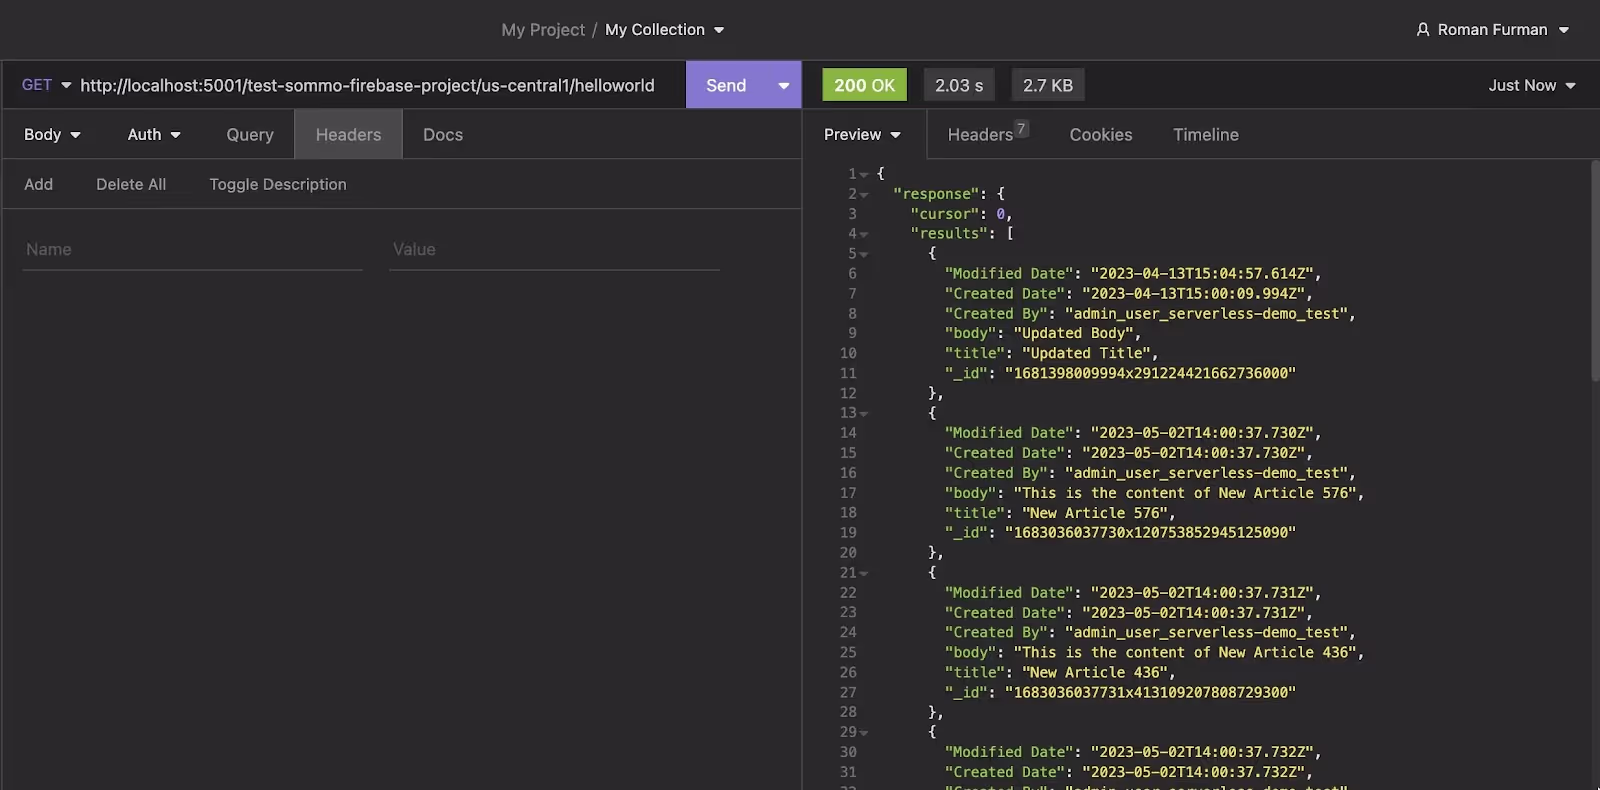1600x790 pixels.
Task: Click Created Date value on line 7
Action: (x=1194, y=293)
